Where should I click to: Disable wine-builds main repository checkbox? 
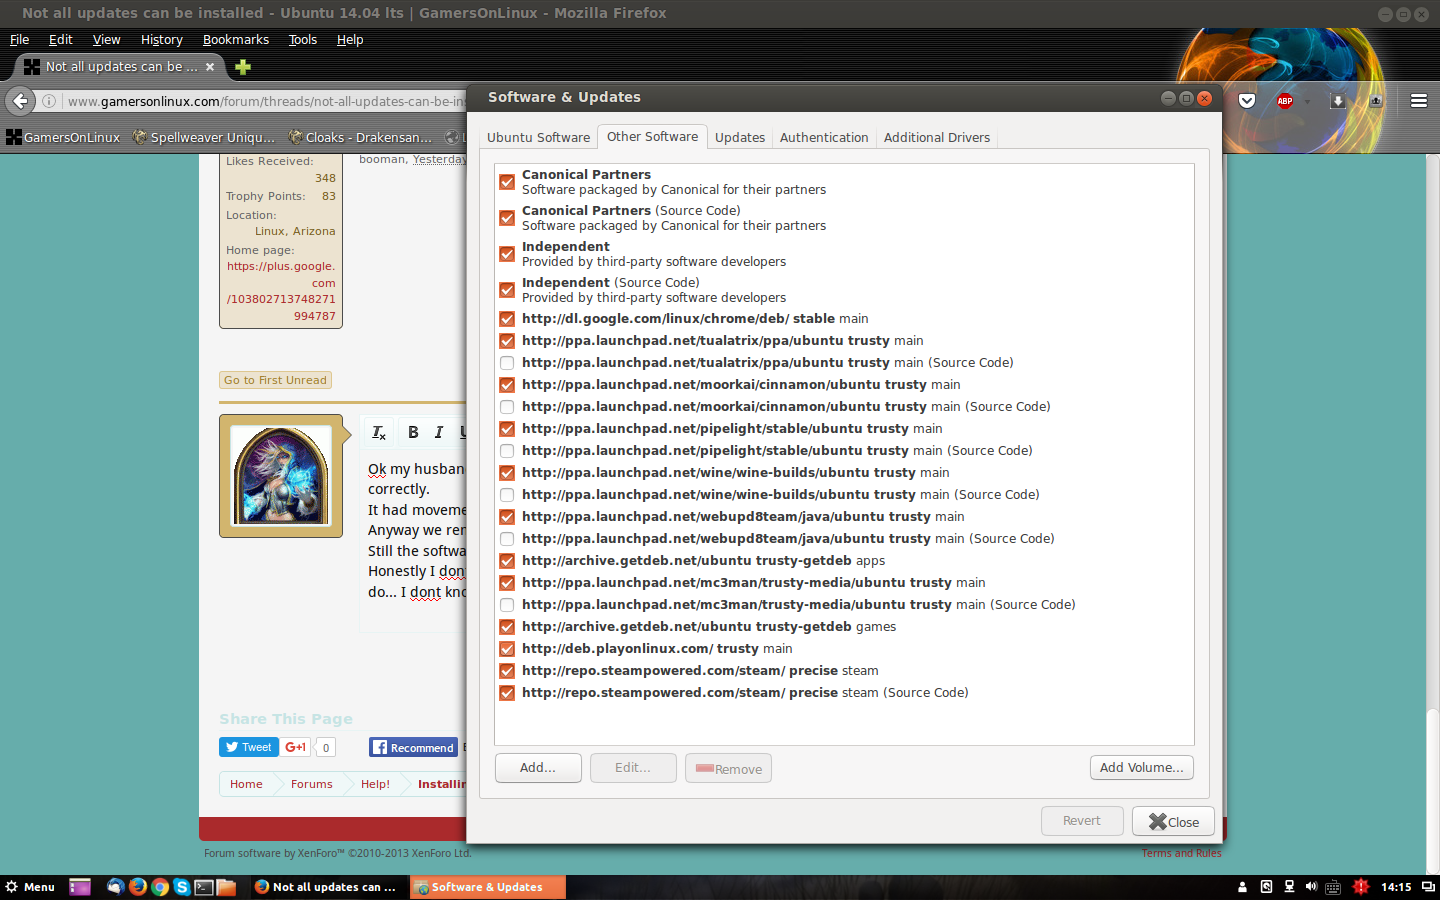(507, 473)
